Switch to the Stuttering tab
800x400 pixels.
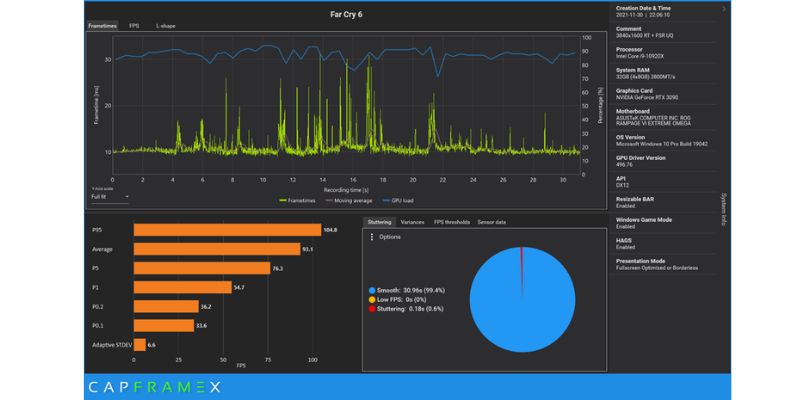point(380,222)
